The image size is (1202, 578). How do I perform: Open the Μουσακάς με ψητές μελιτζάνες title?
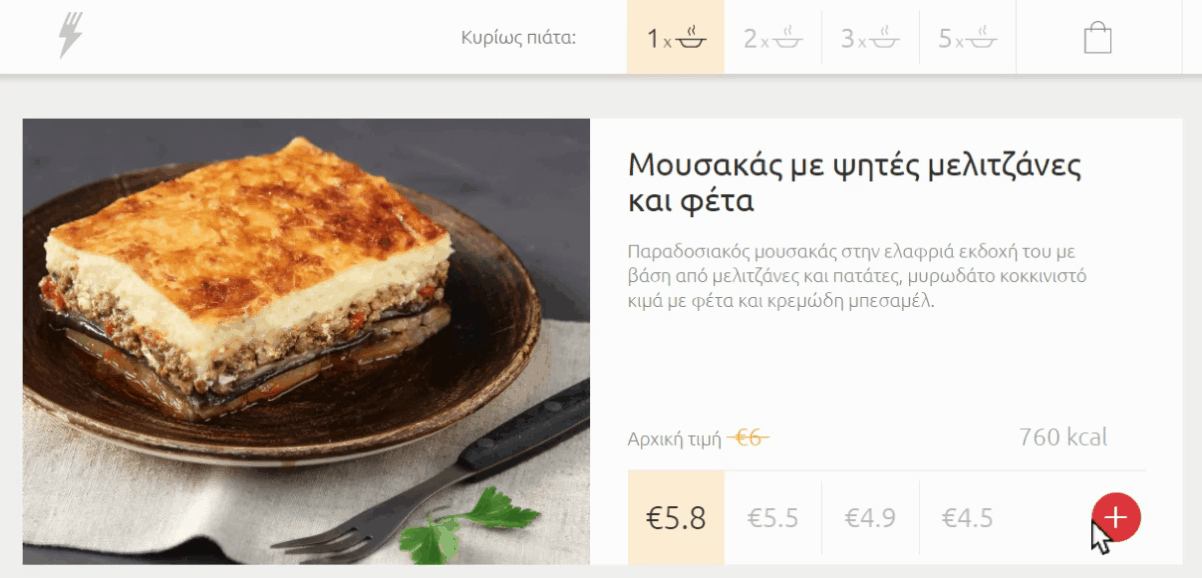pyautogui.click(x=855, y=182)
